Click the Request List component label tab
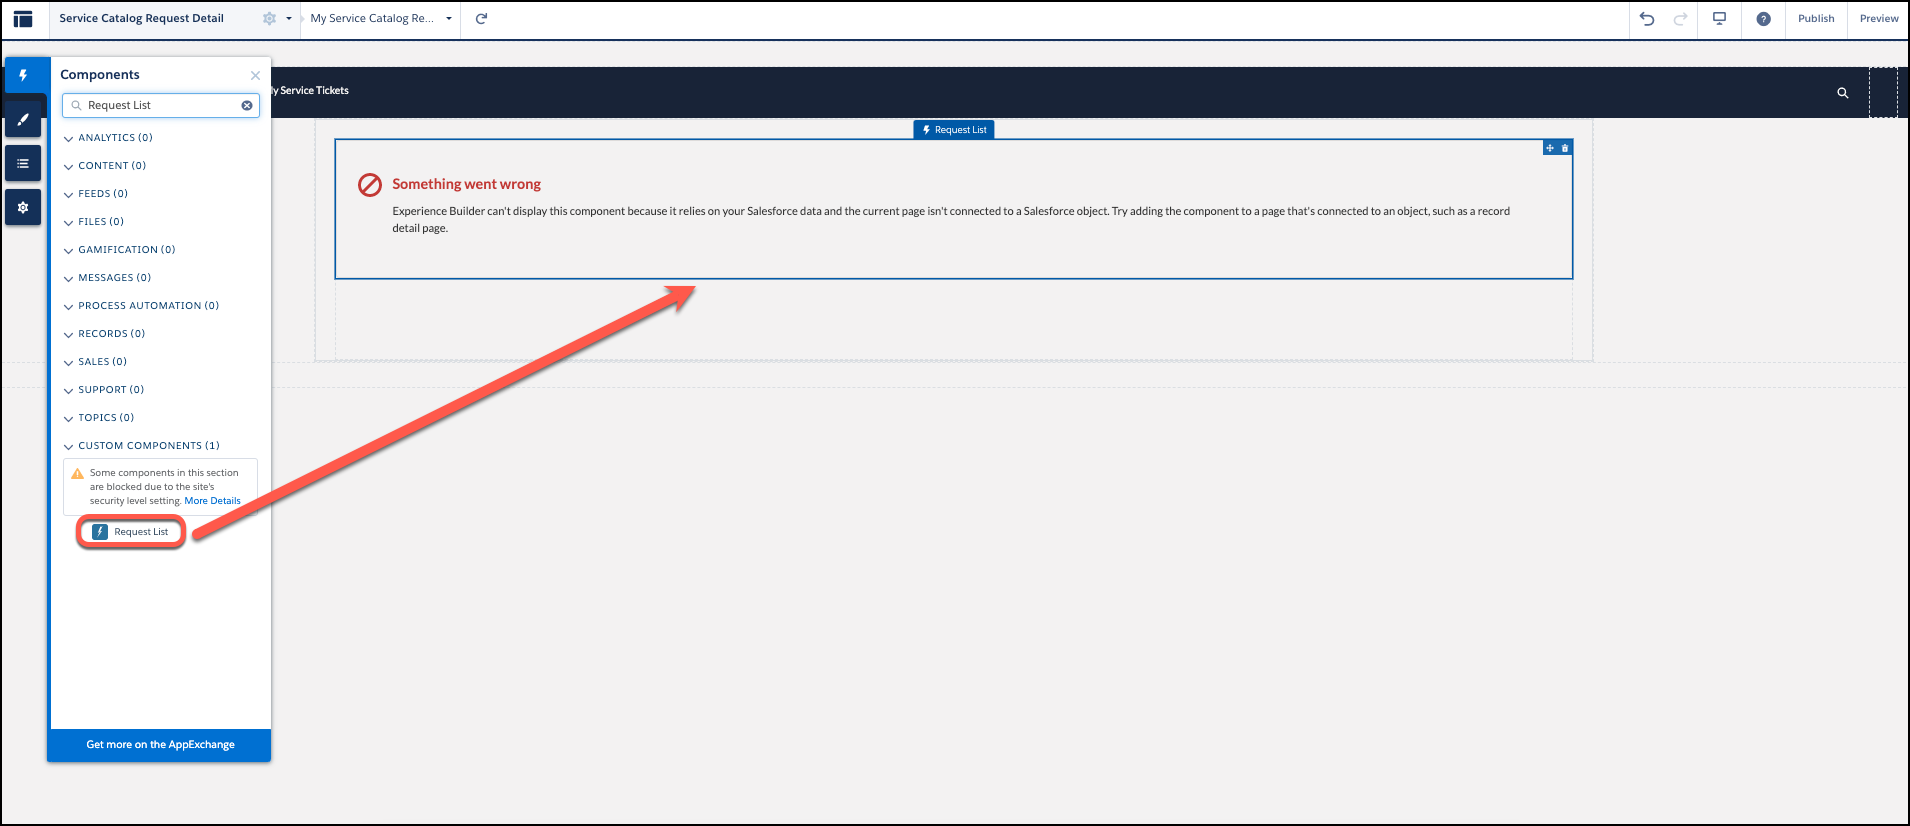 (x=954, y=130)
